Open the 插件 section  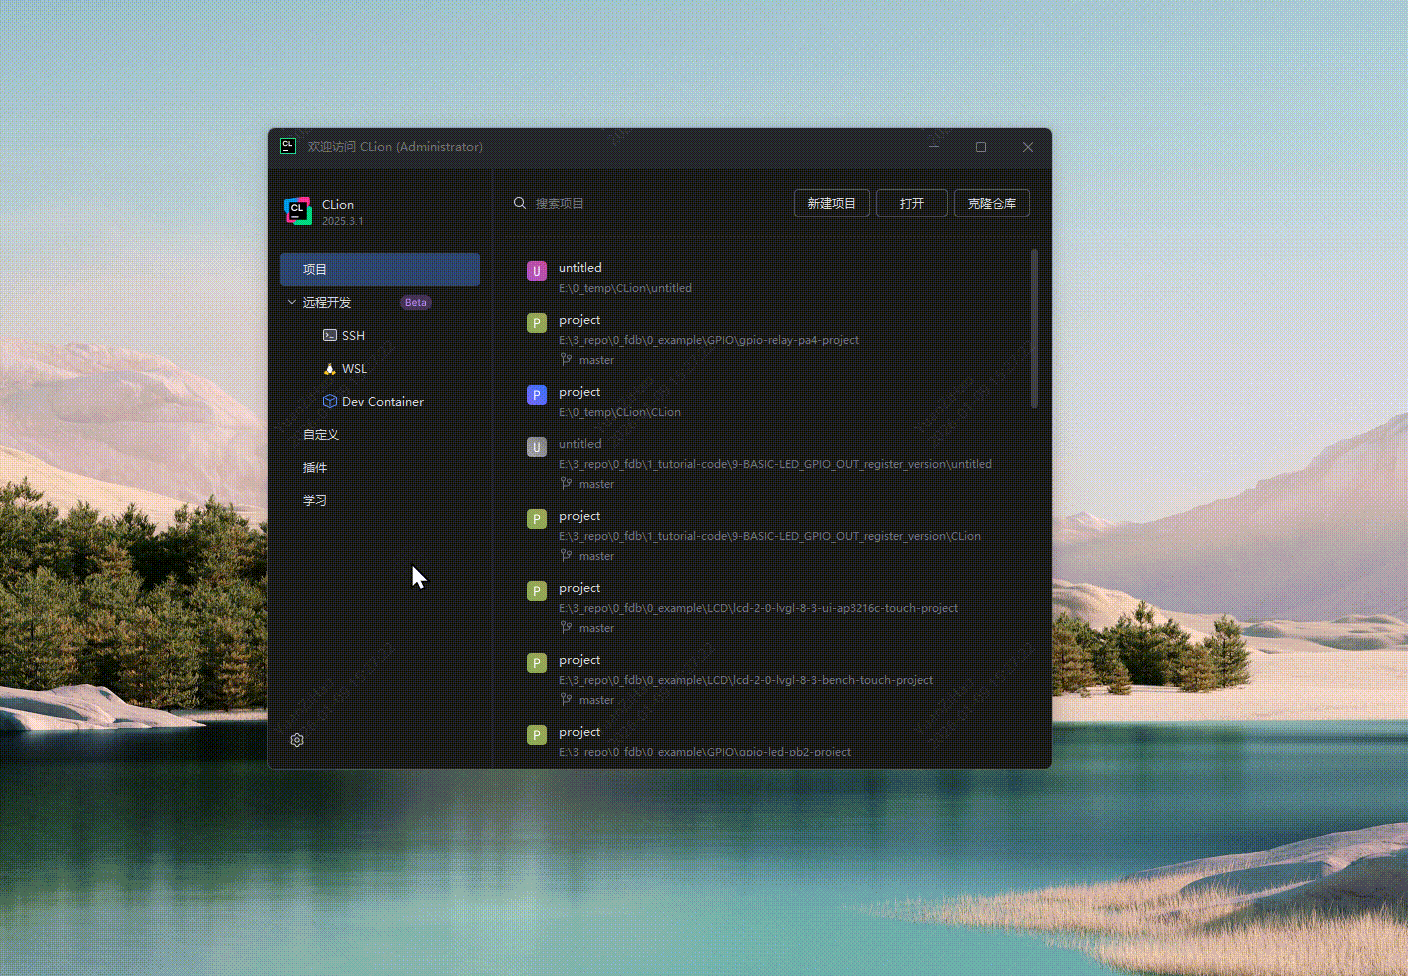point(314,467)
